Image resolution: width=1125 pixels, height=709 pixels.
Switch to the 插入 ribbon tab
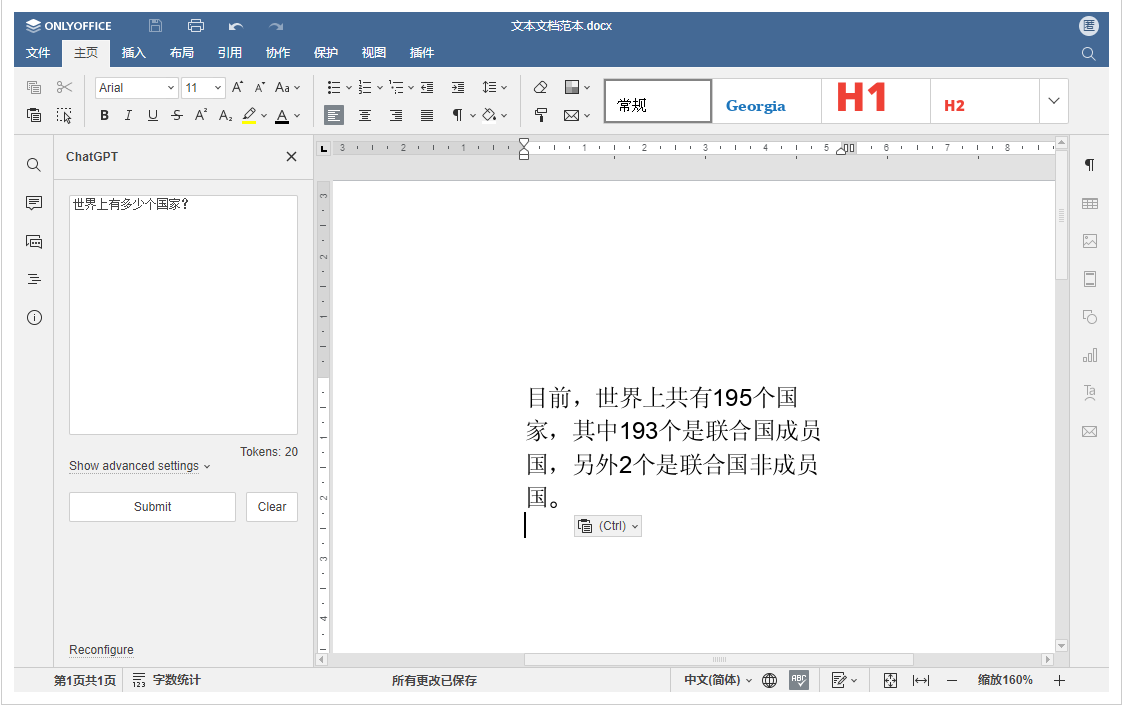[133, 53]
